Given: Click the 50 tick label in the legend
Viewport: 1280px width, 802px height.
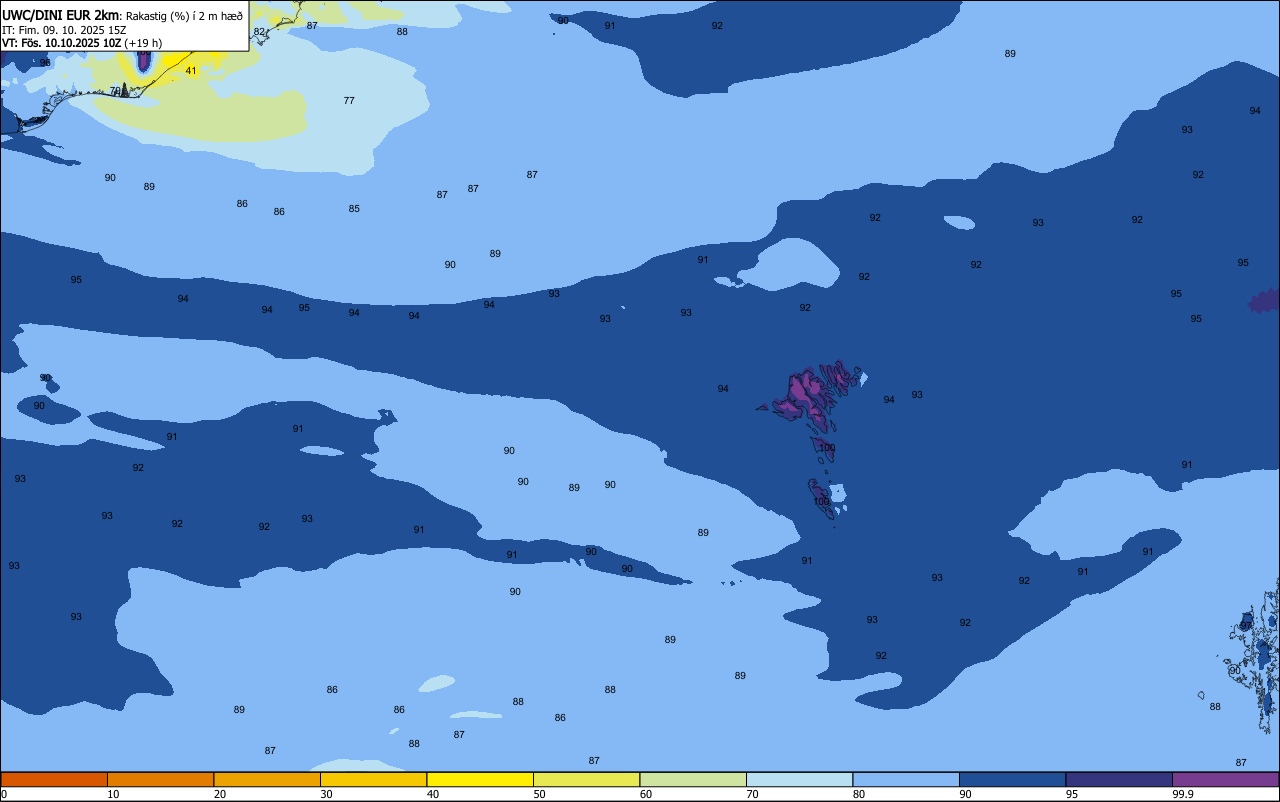Looking at the screenshot, I should pos(539,794).
